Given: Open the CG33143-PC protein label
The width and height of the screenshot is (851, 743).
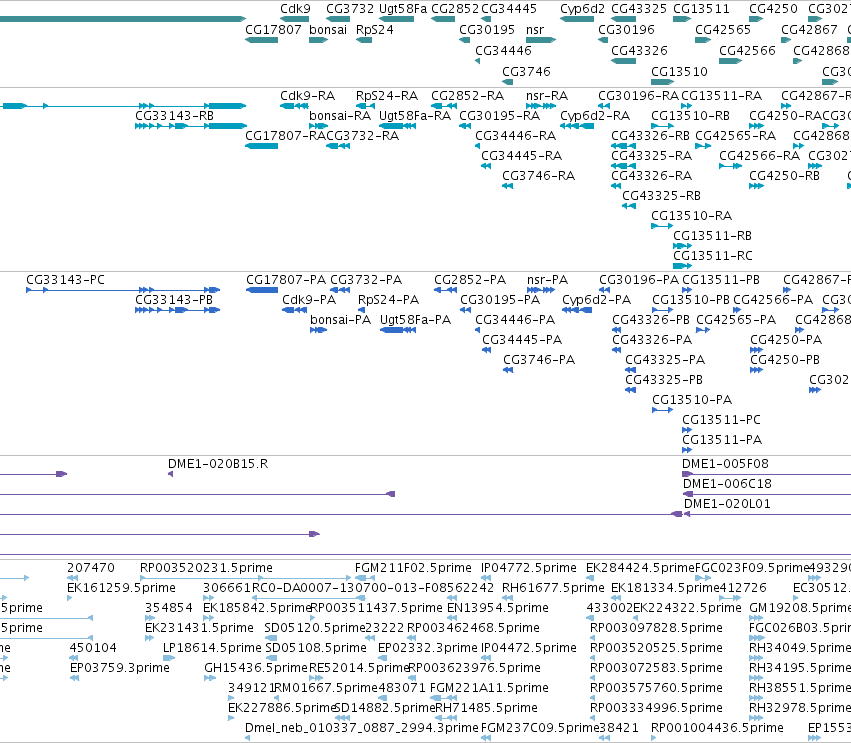Looking at the screenshot, I should point(65,280).
